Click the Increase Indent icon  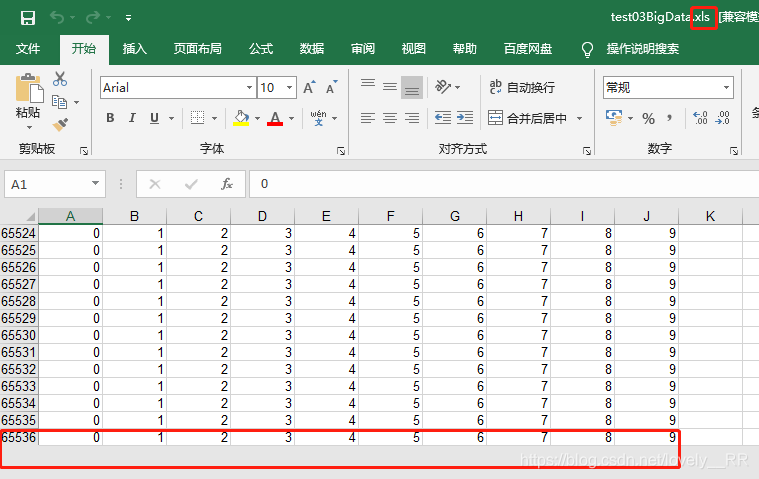[x=465, y=118]
